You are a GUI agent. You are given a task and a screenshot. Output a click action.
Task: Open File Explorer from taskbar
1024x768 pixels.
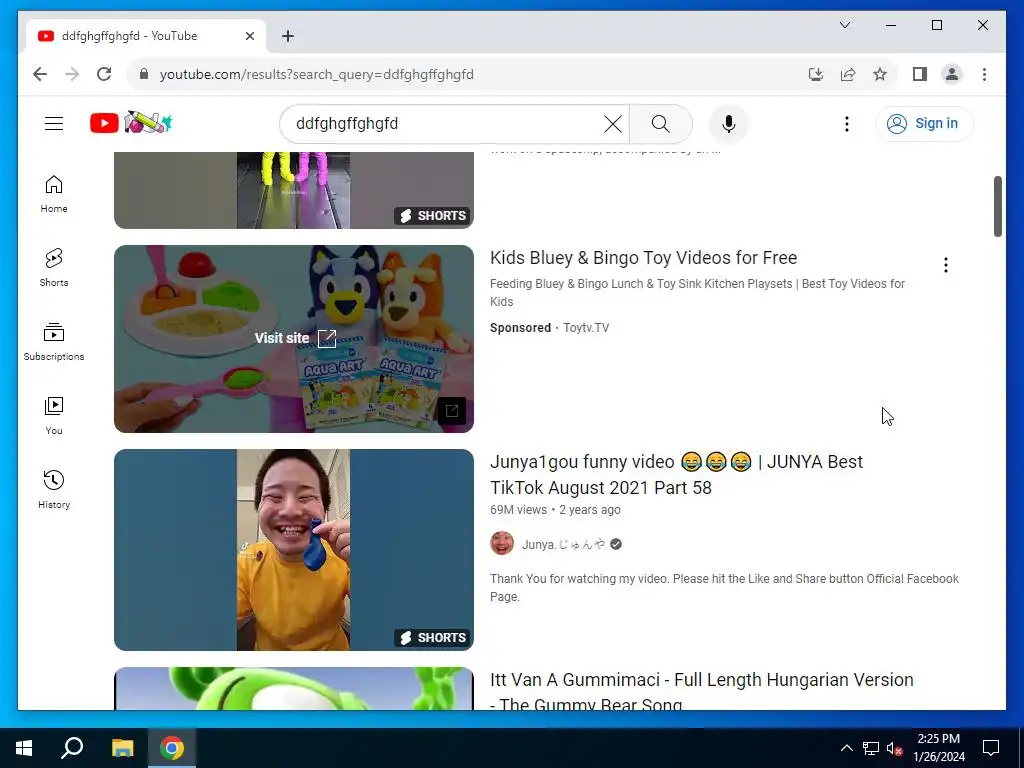click(x=122, y=748)
